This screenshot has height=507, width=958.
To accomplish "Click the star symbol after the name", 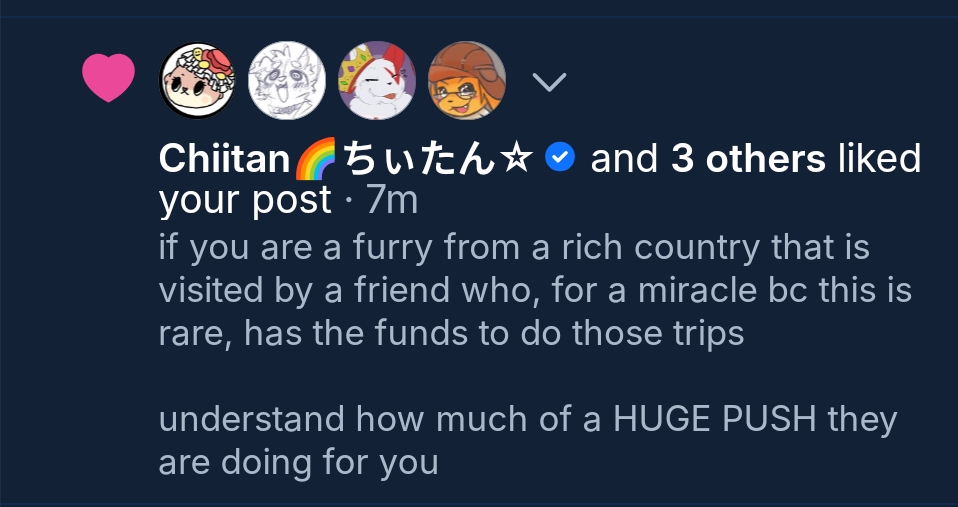I will pyautogui.click(x=518, y=158).
